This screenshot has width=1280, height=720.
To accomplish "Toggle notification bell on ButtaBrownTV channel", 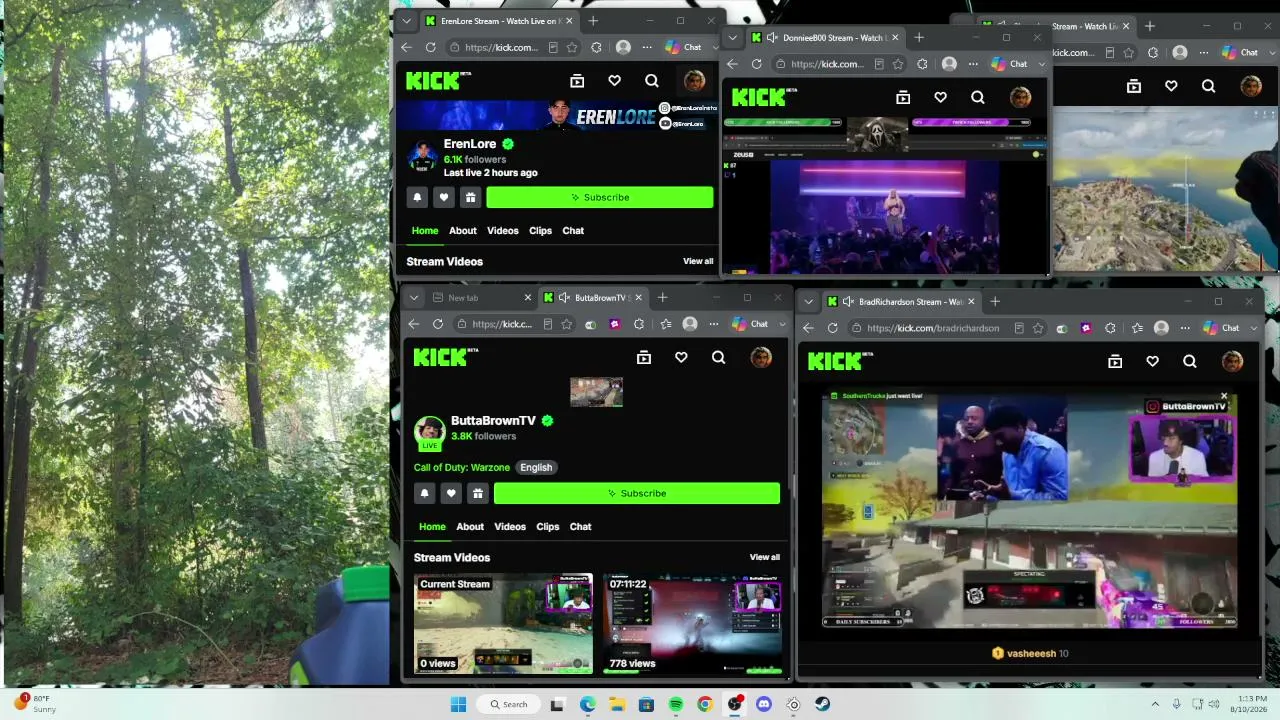I will tap(424, 493).
